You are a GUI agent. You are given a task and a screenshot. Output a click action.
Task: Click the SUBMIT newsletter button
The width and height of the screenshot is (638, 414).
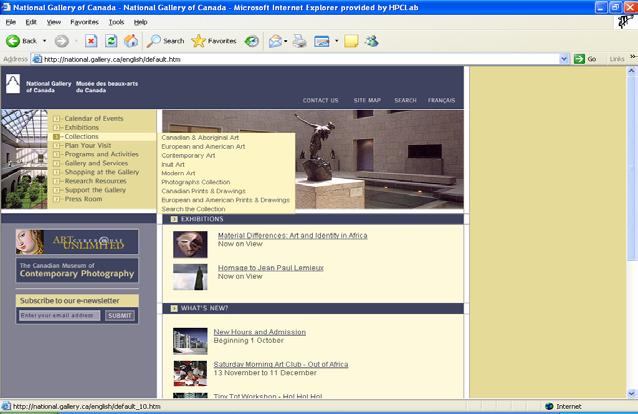point(120,315)
